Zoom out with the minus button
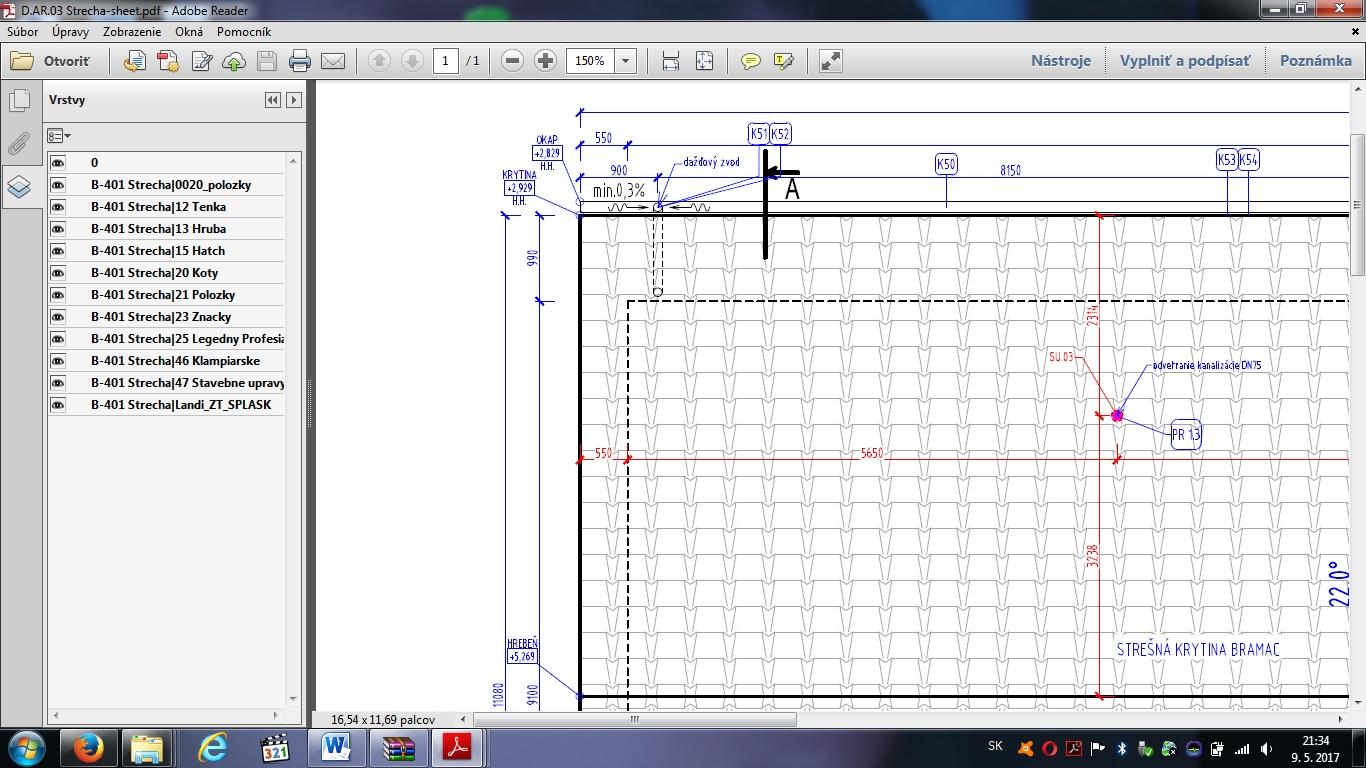Screen dimensions: 1366x768 (x=512, y=61)
